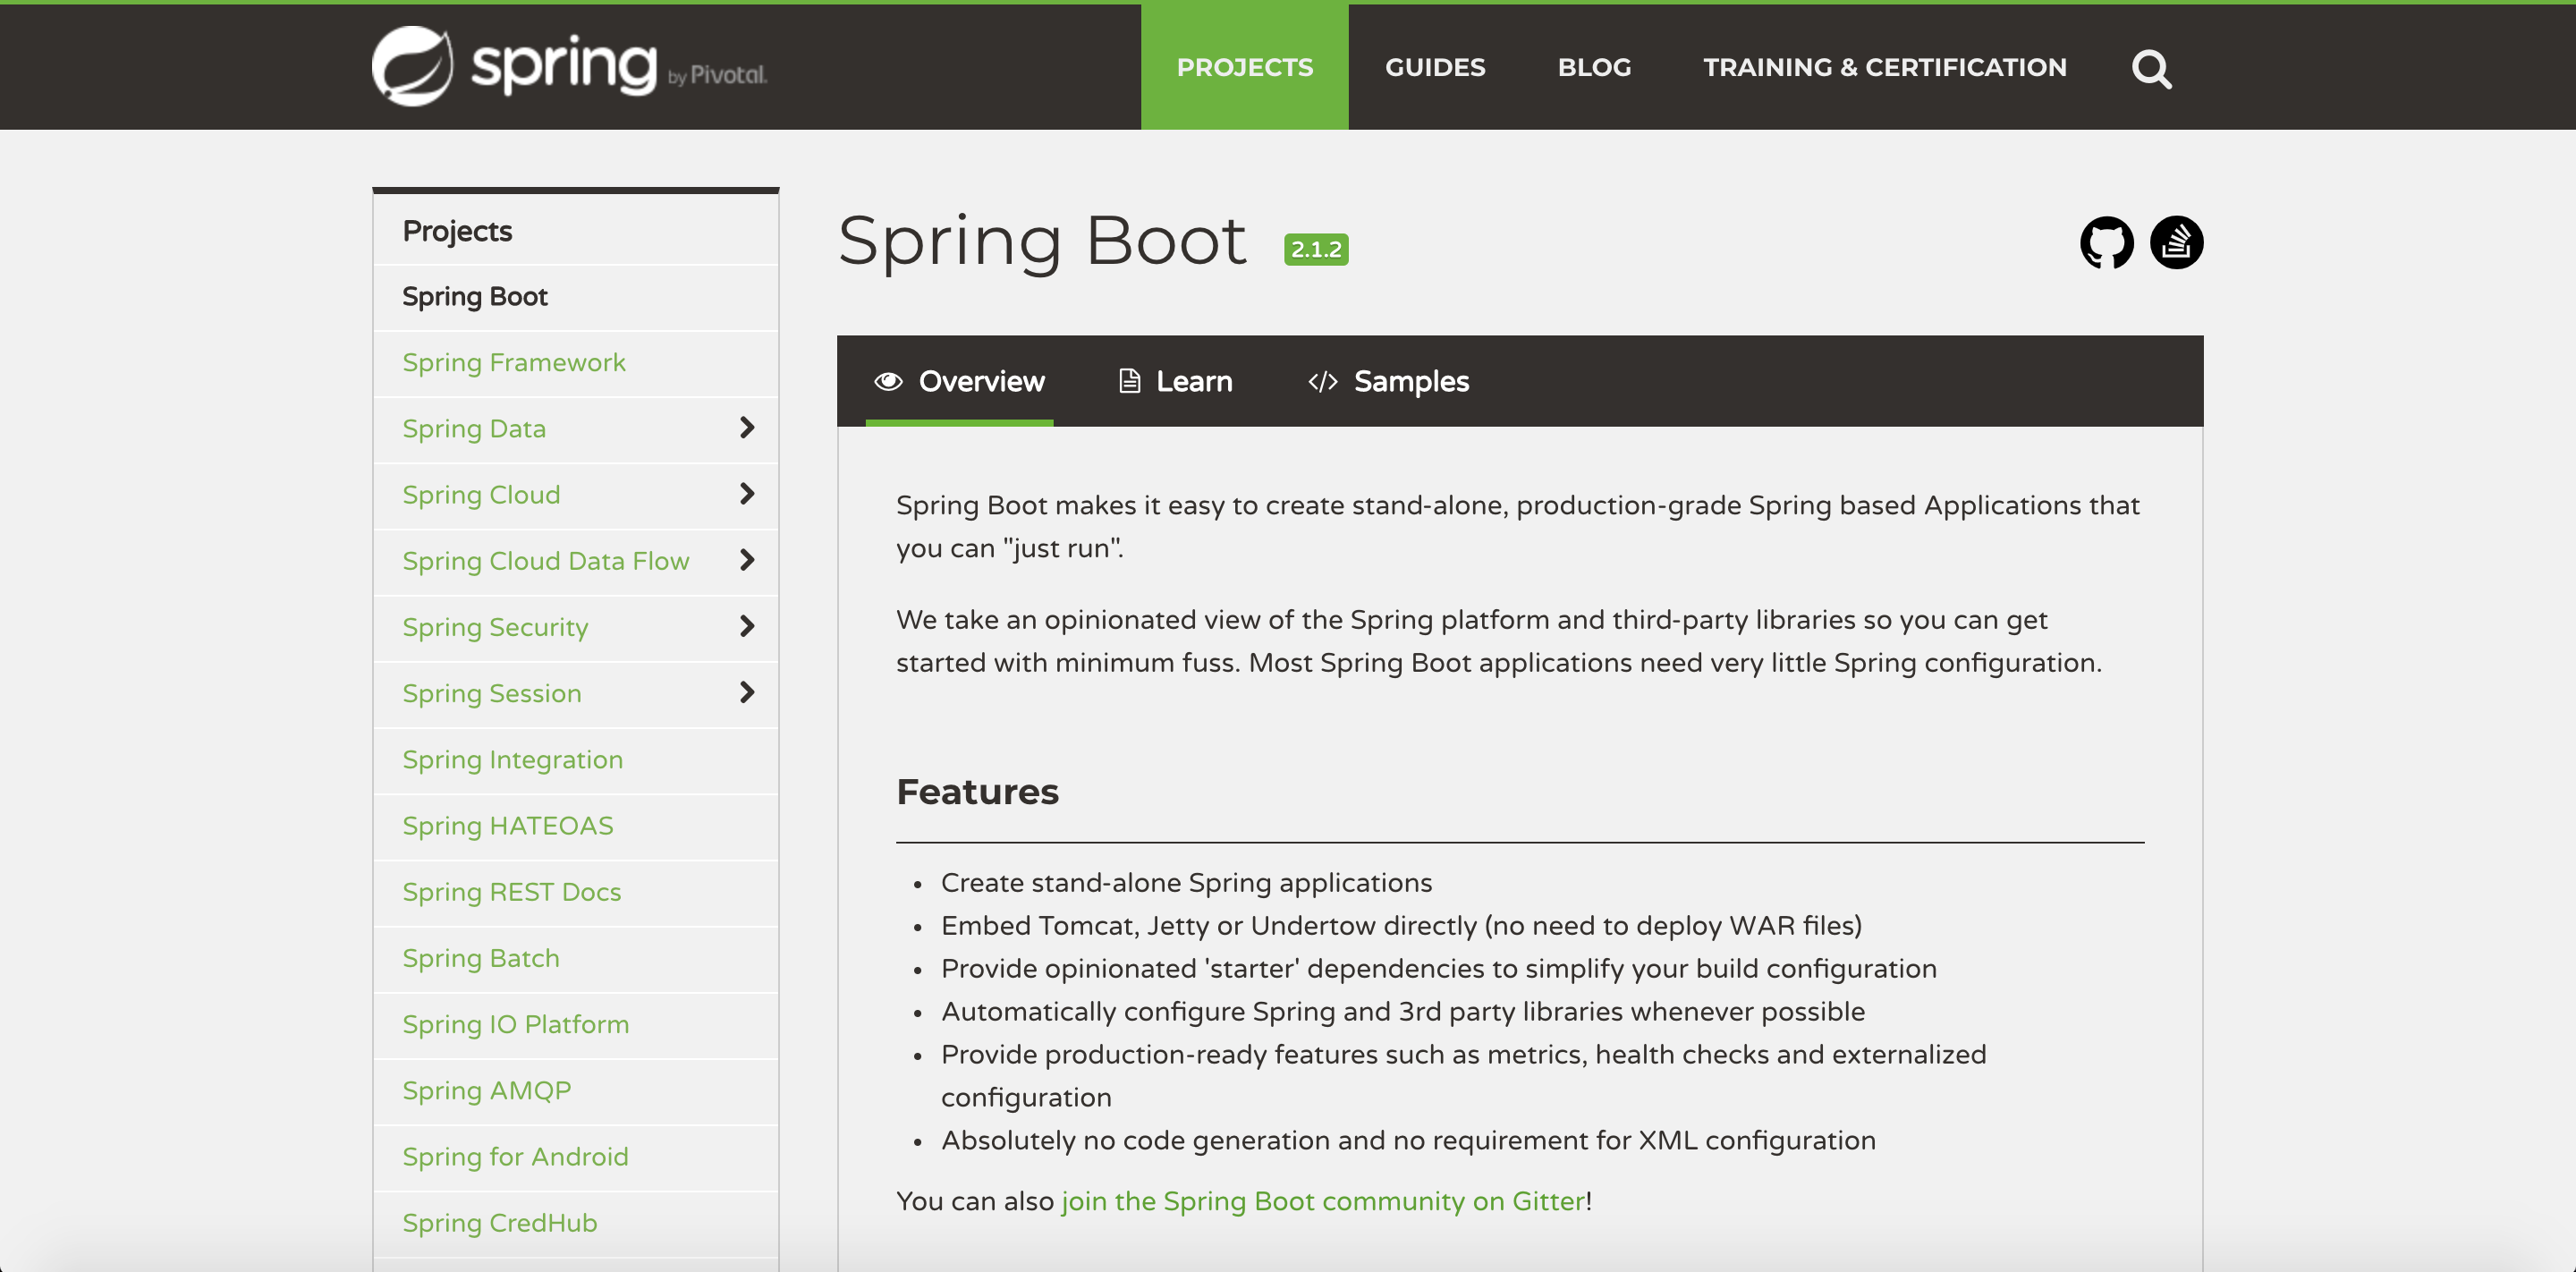Screen dimensions: 2576x1272
Task: Switch to the Samples tab
Action: pyautogui.click(x=1388, y=381)
